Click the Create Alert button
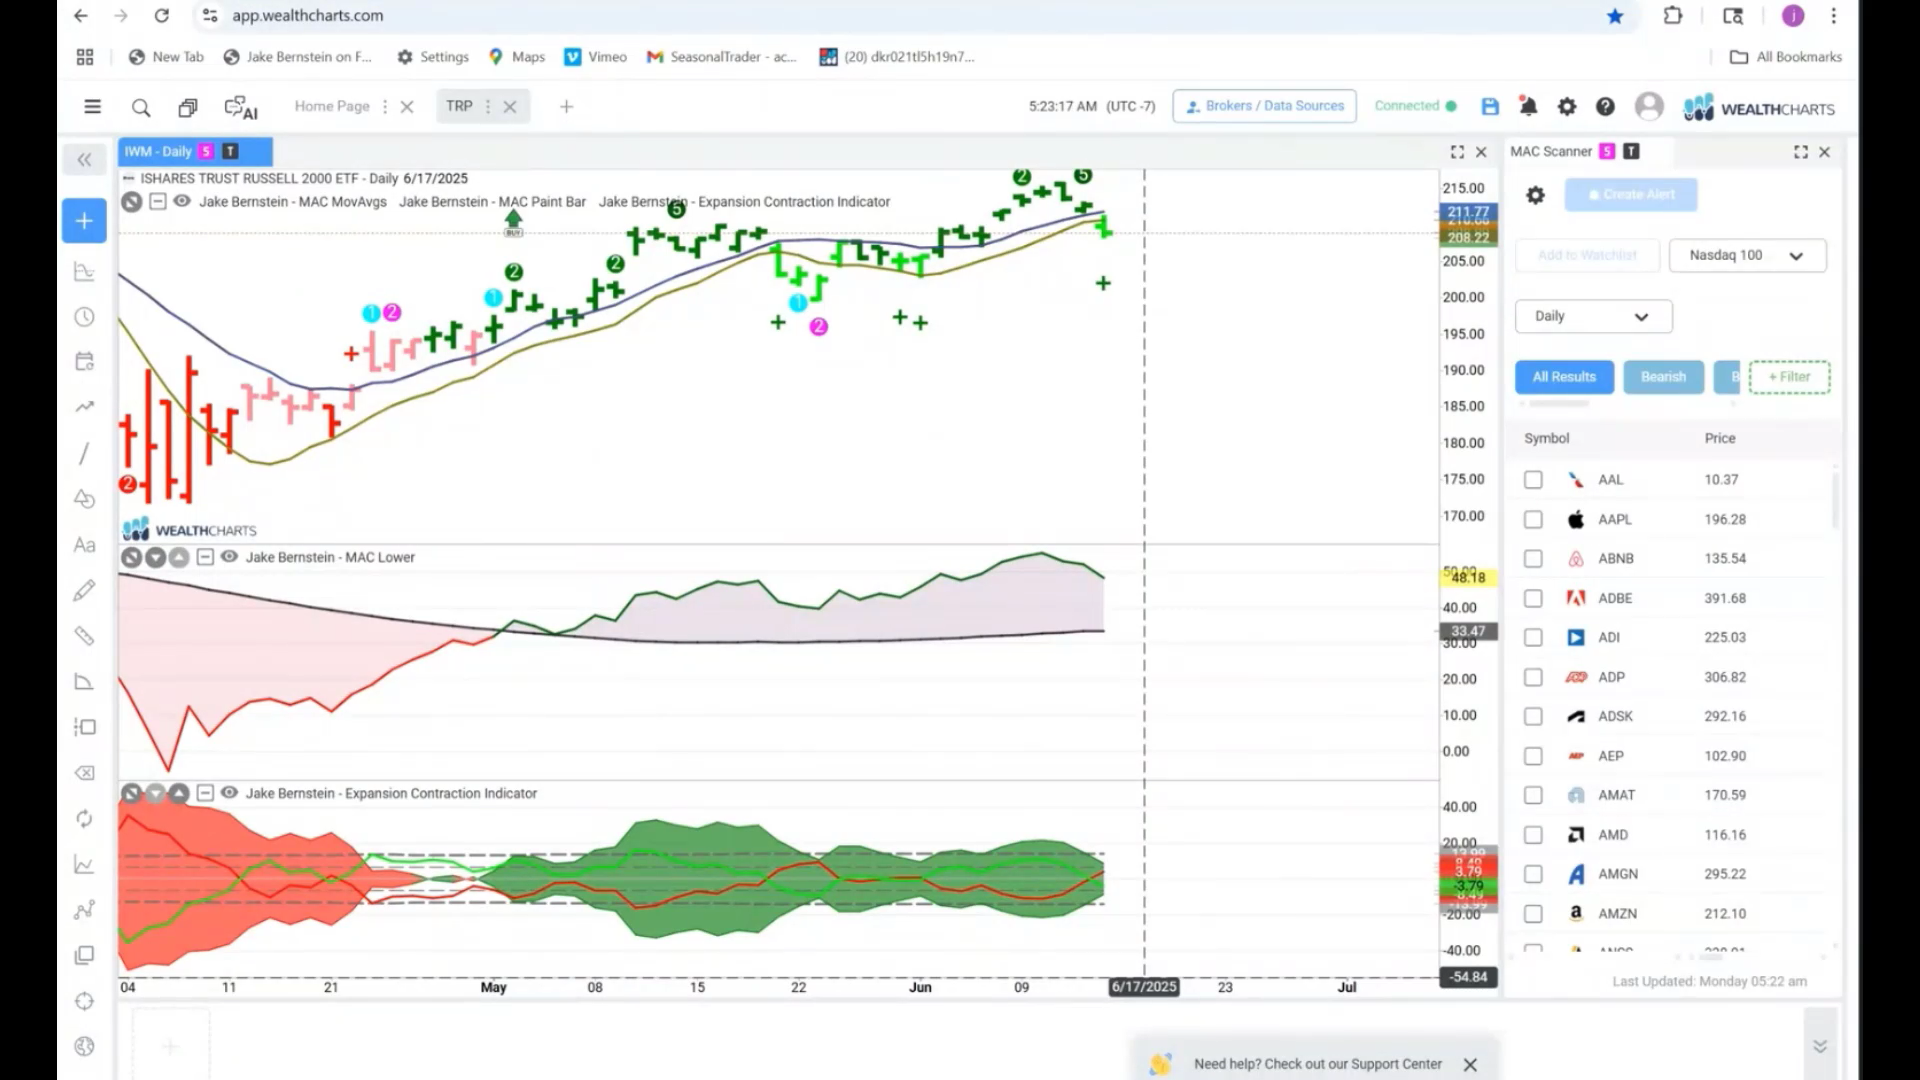The width and height of the screenshot is (1920, 1080). tap(1631, 195)
